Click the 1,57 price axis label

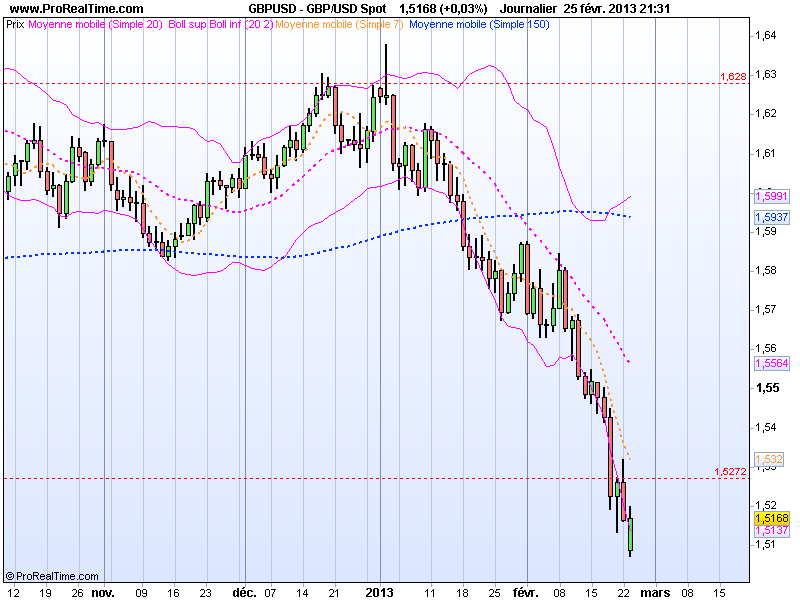pos(766,309)
